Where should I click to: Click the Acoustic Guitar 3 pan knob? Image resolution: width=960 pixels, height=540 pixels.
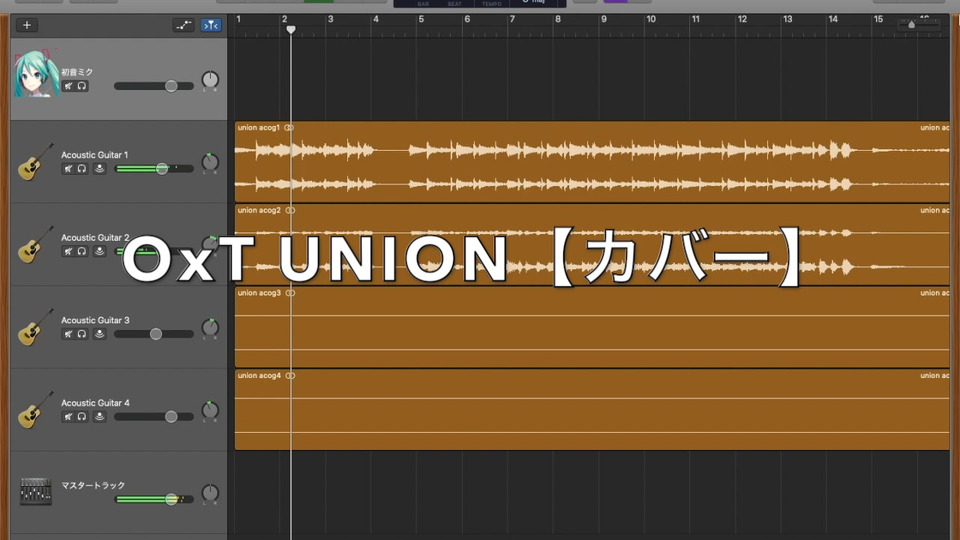pos(210,328)
